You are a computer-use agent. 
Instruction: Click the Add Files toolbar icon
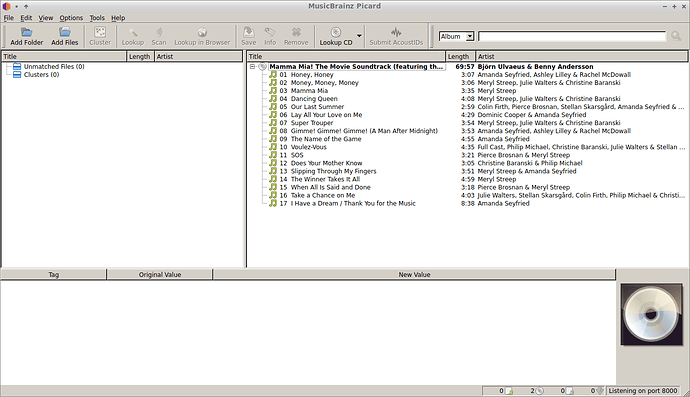65,32
